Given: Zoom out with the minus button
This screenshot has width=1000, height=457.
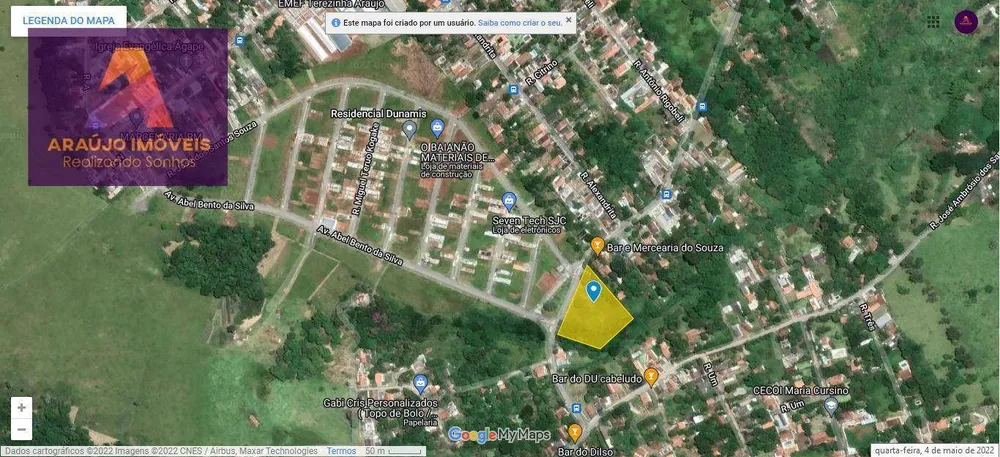Looking at the screenshot, I should coord(22,430).
